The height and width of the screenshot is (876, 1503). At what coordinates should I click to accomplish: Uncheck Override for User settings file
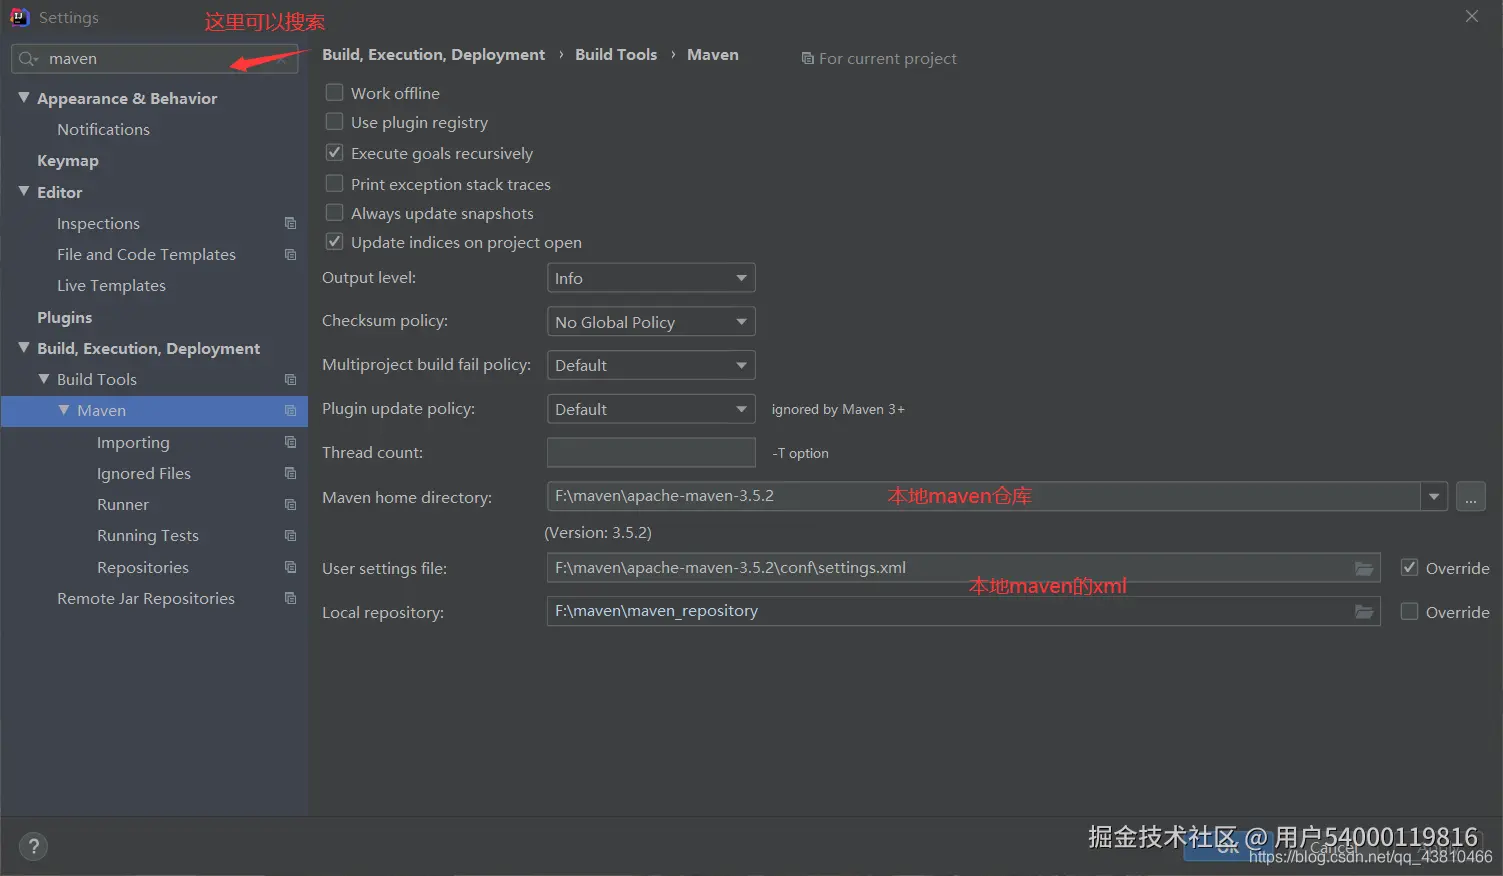(x=1409, y=568)
